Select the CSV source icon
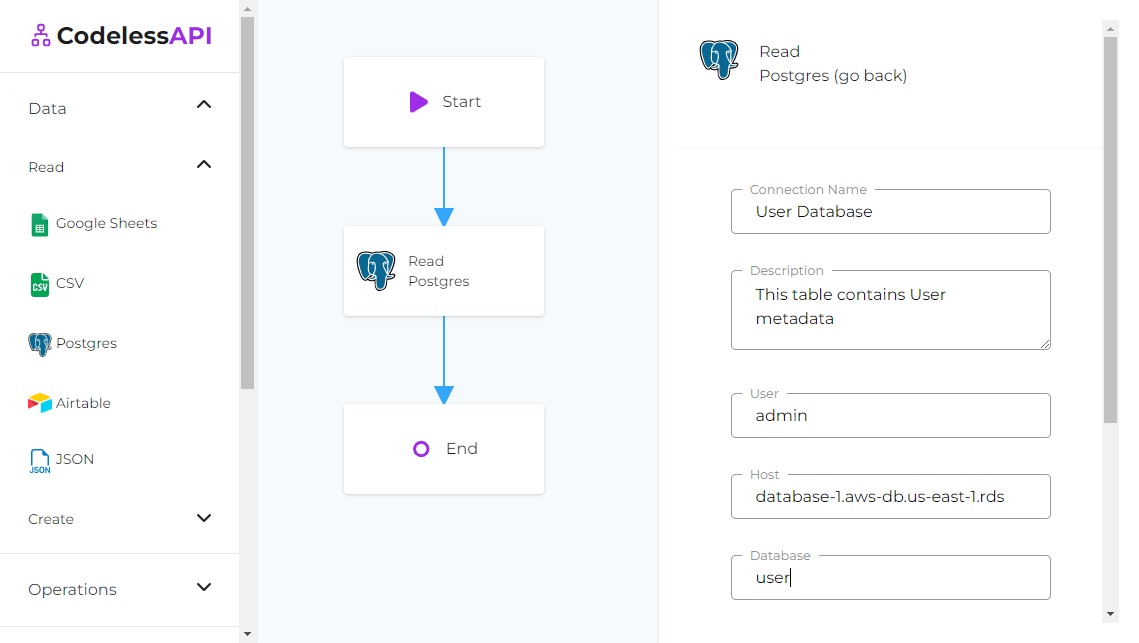This screenshot has width=1139, height=643. [x=38, y=284]
